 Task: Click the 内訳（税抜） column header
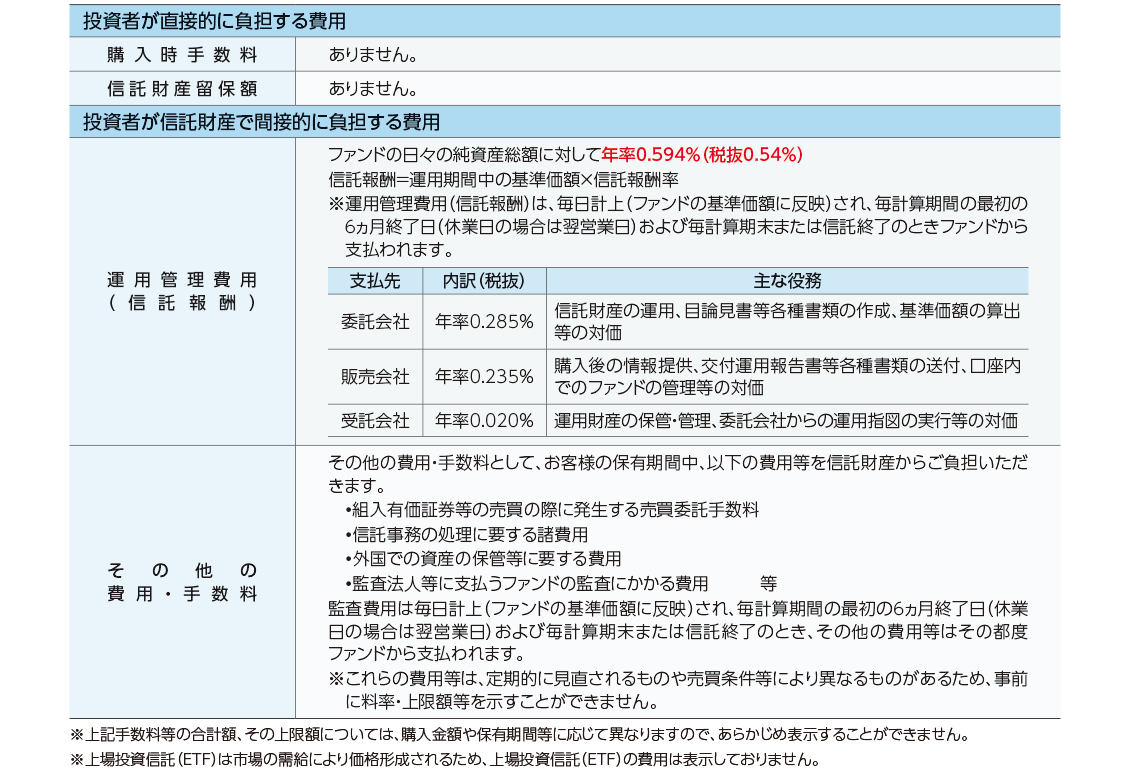click(484, 281)
